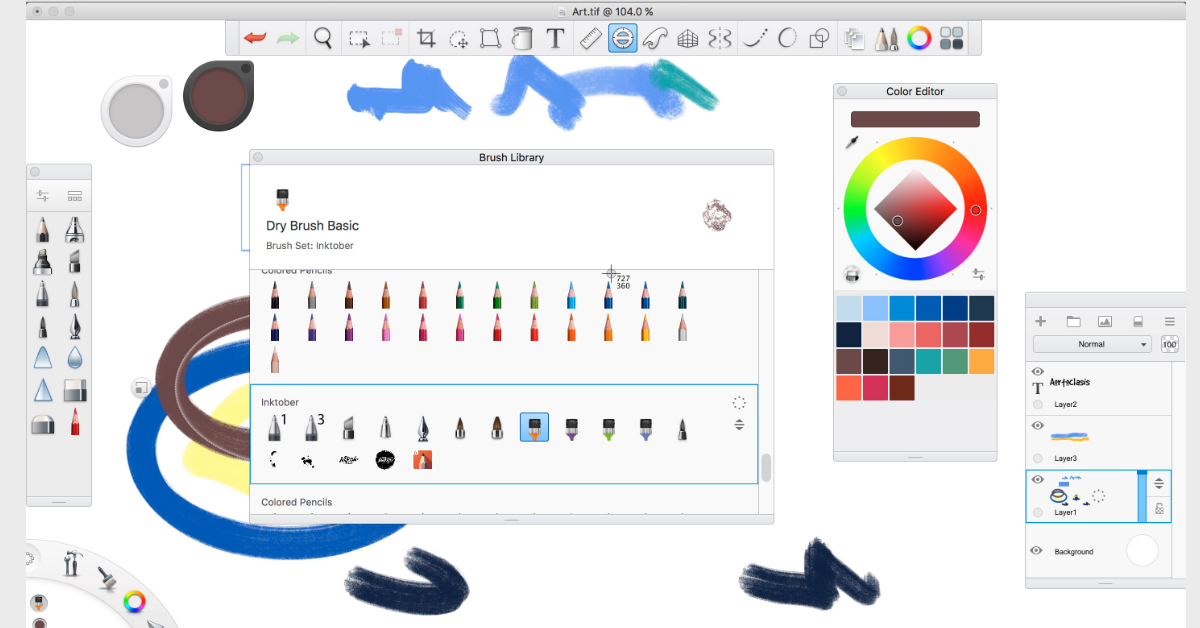Click the gray brush size puck
Image resolution: width=1200 pixels, height=628 pixels.
pos(136,109)
